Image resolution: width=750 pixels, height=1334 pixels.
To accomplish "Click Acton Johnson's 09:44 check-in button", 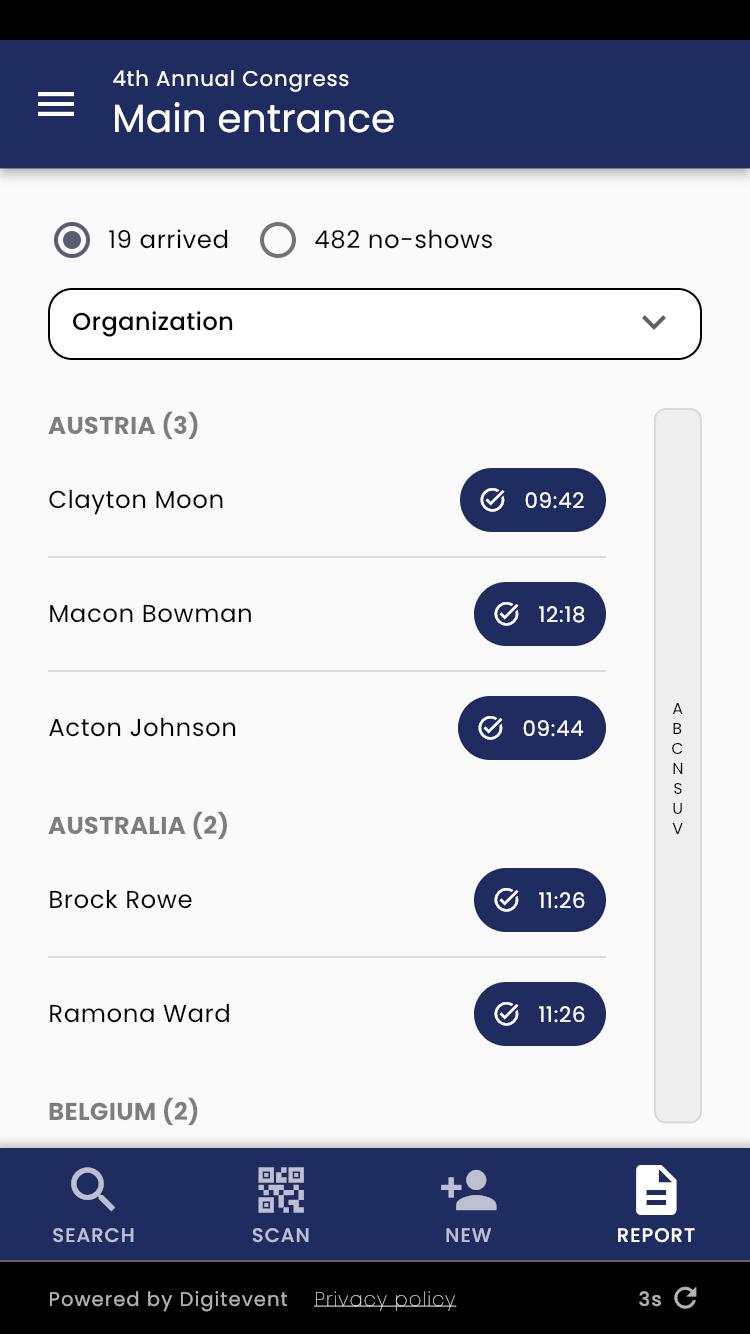I will point(532,728).
